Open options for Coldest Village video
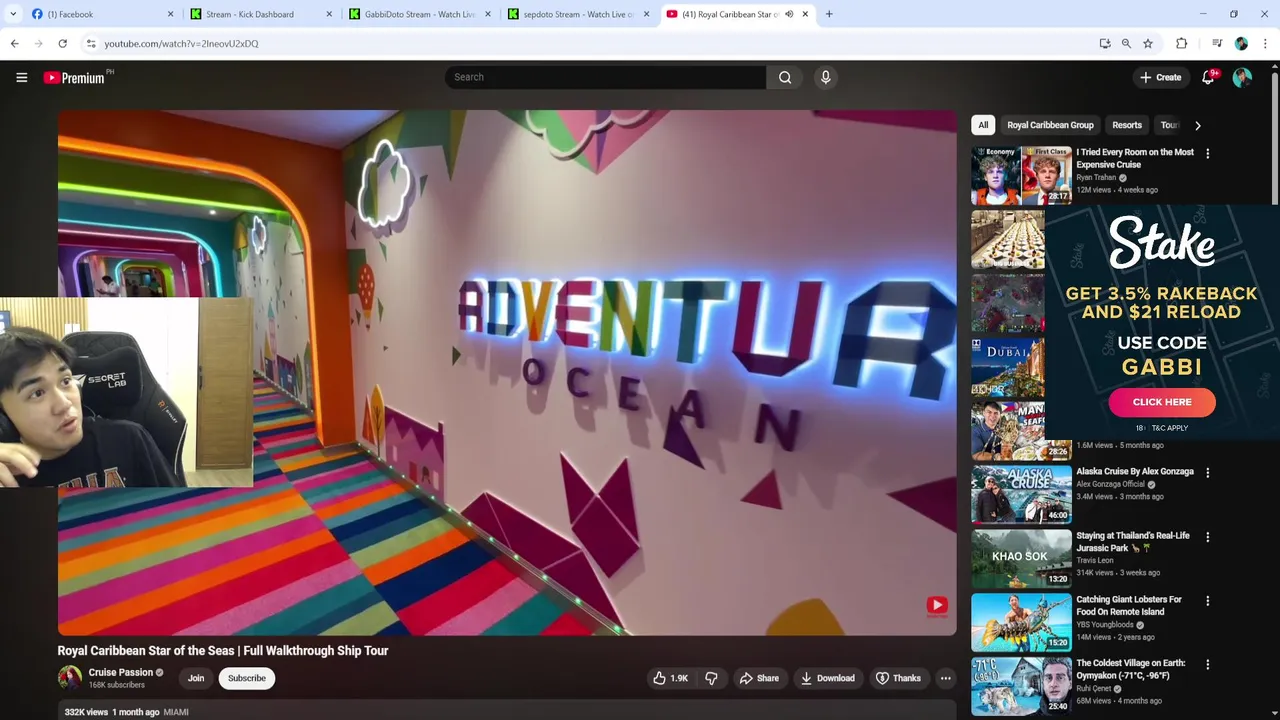Image resolution: width=1280 pixels, height=720 pixels. tap(1207, 664)
